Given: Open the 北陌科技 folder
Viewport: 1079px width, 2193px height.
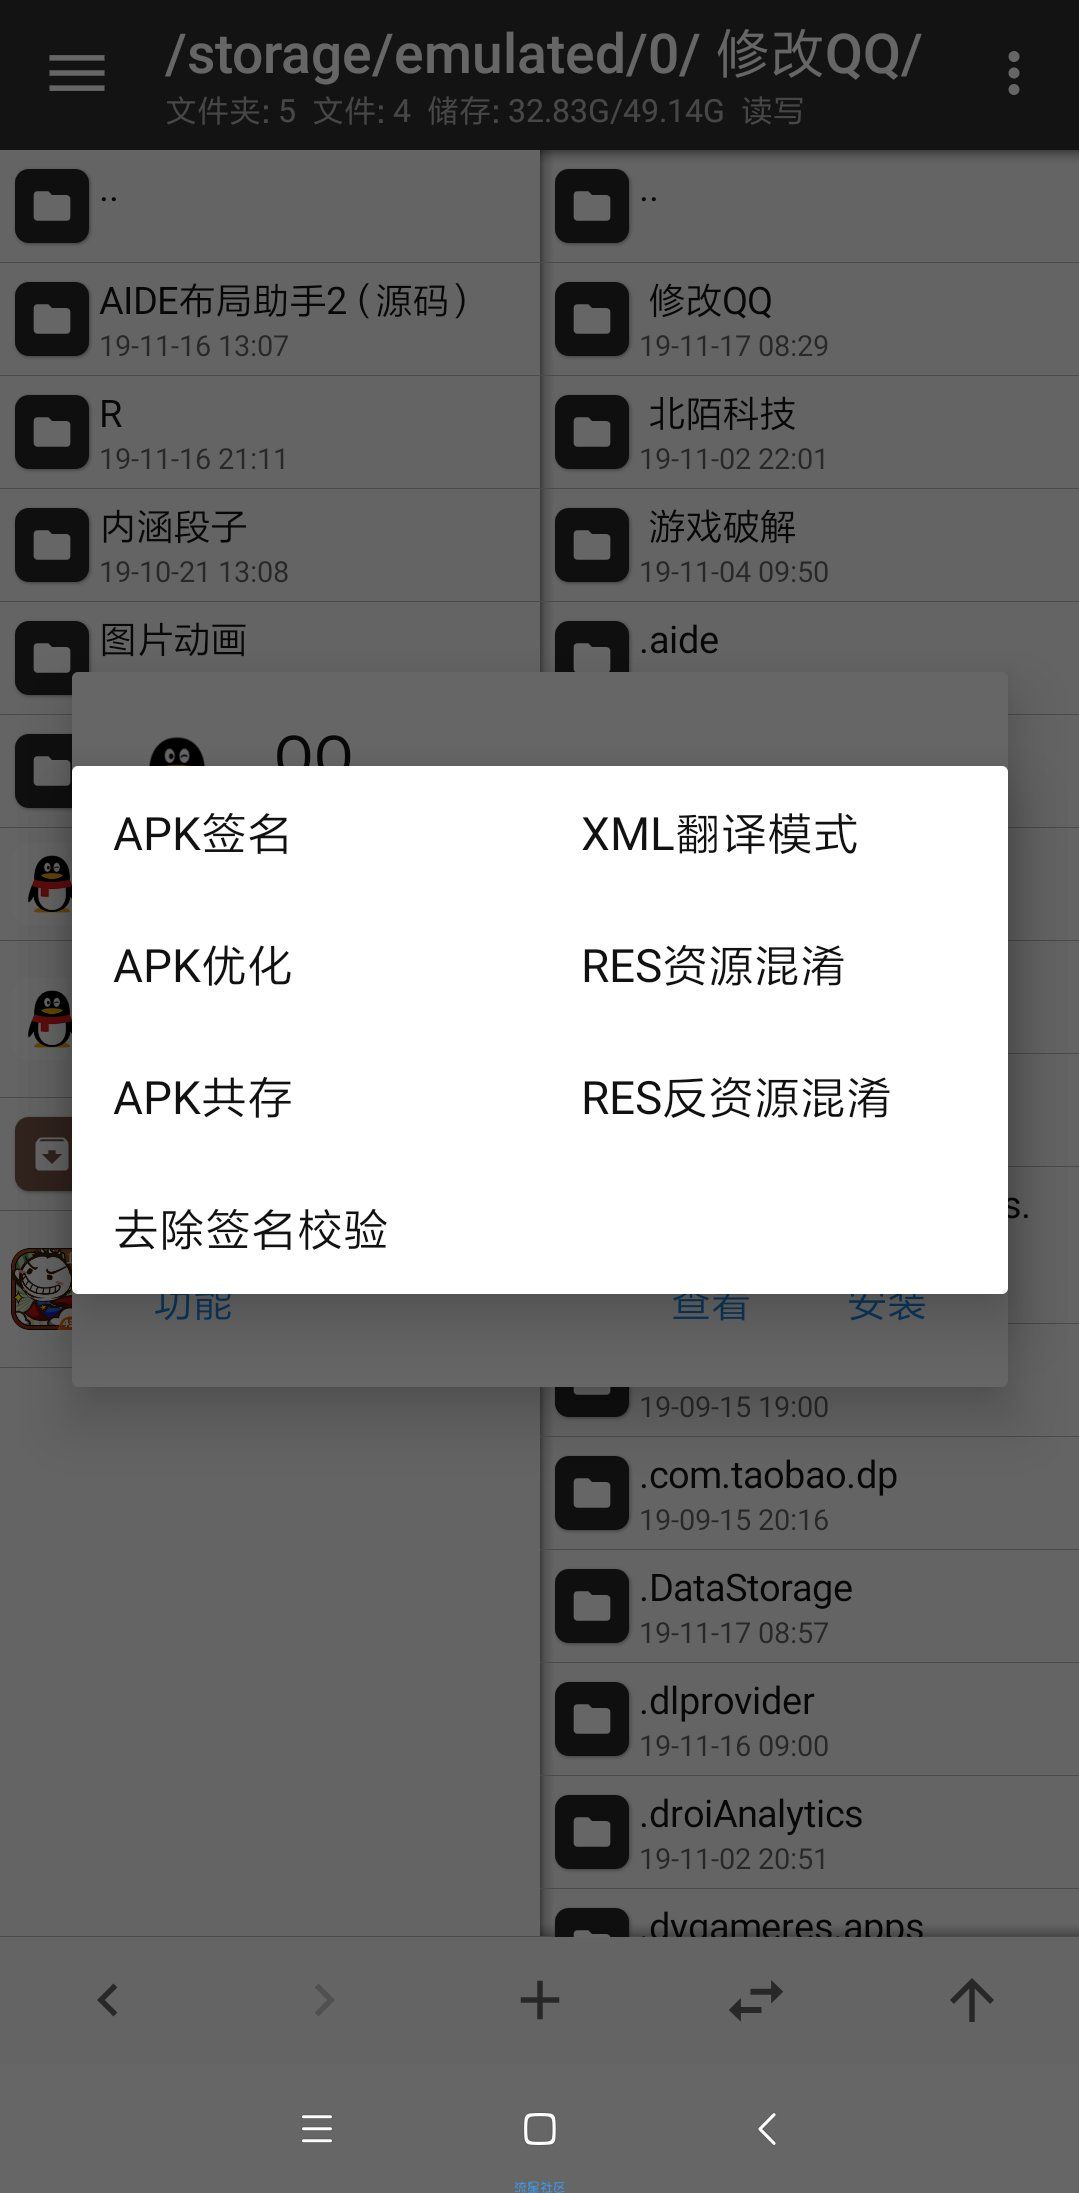Looking at the screenshot, I should [810, 433].
